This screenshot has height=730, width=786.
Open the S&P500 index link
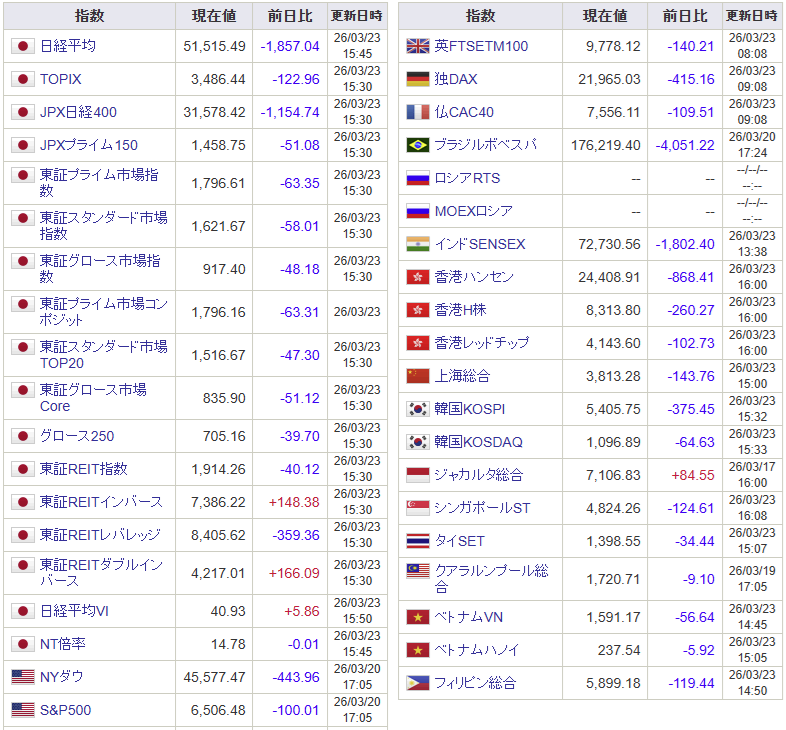65,710
